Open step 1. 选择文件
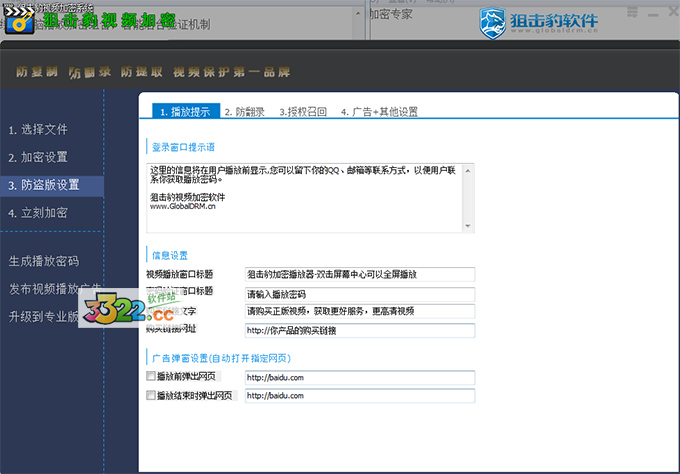 click(38, 129)
